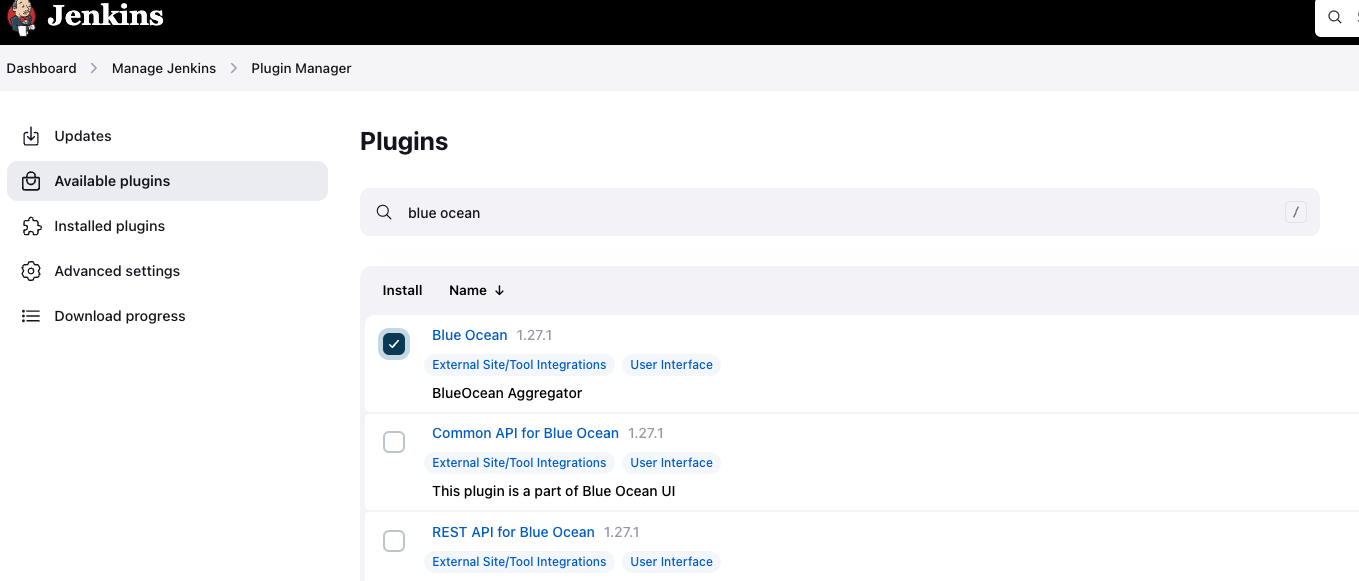1359x581 pixels.
Task: Sort by the Name column header
Action: coord(477,290)
